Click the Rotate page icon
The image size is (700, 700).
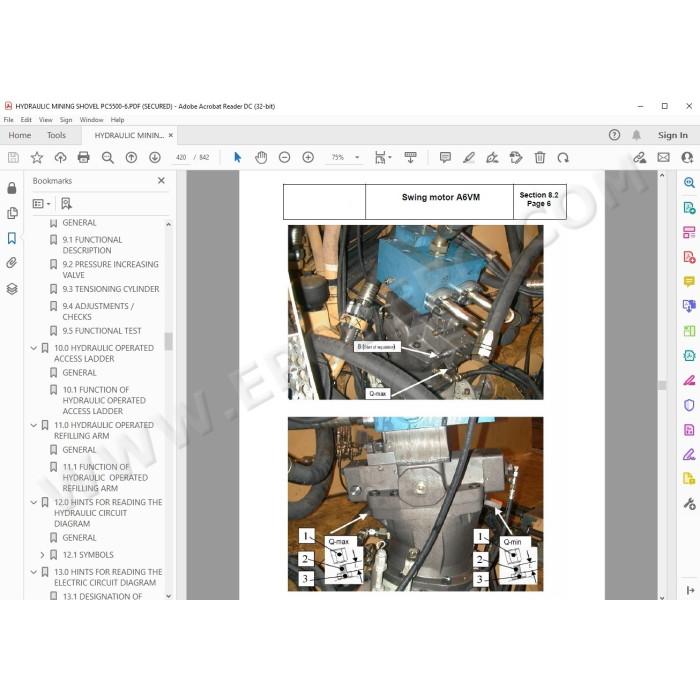pos(563,158)
